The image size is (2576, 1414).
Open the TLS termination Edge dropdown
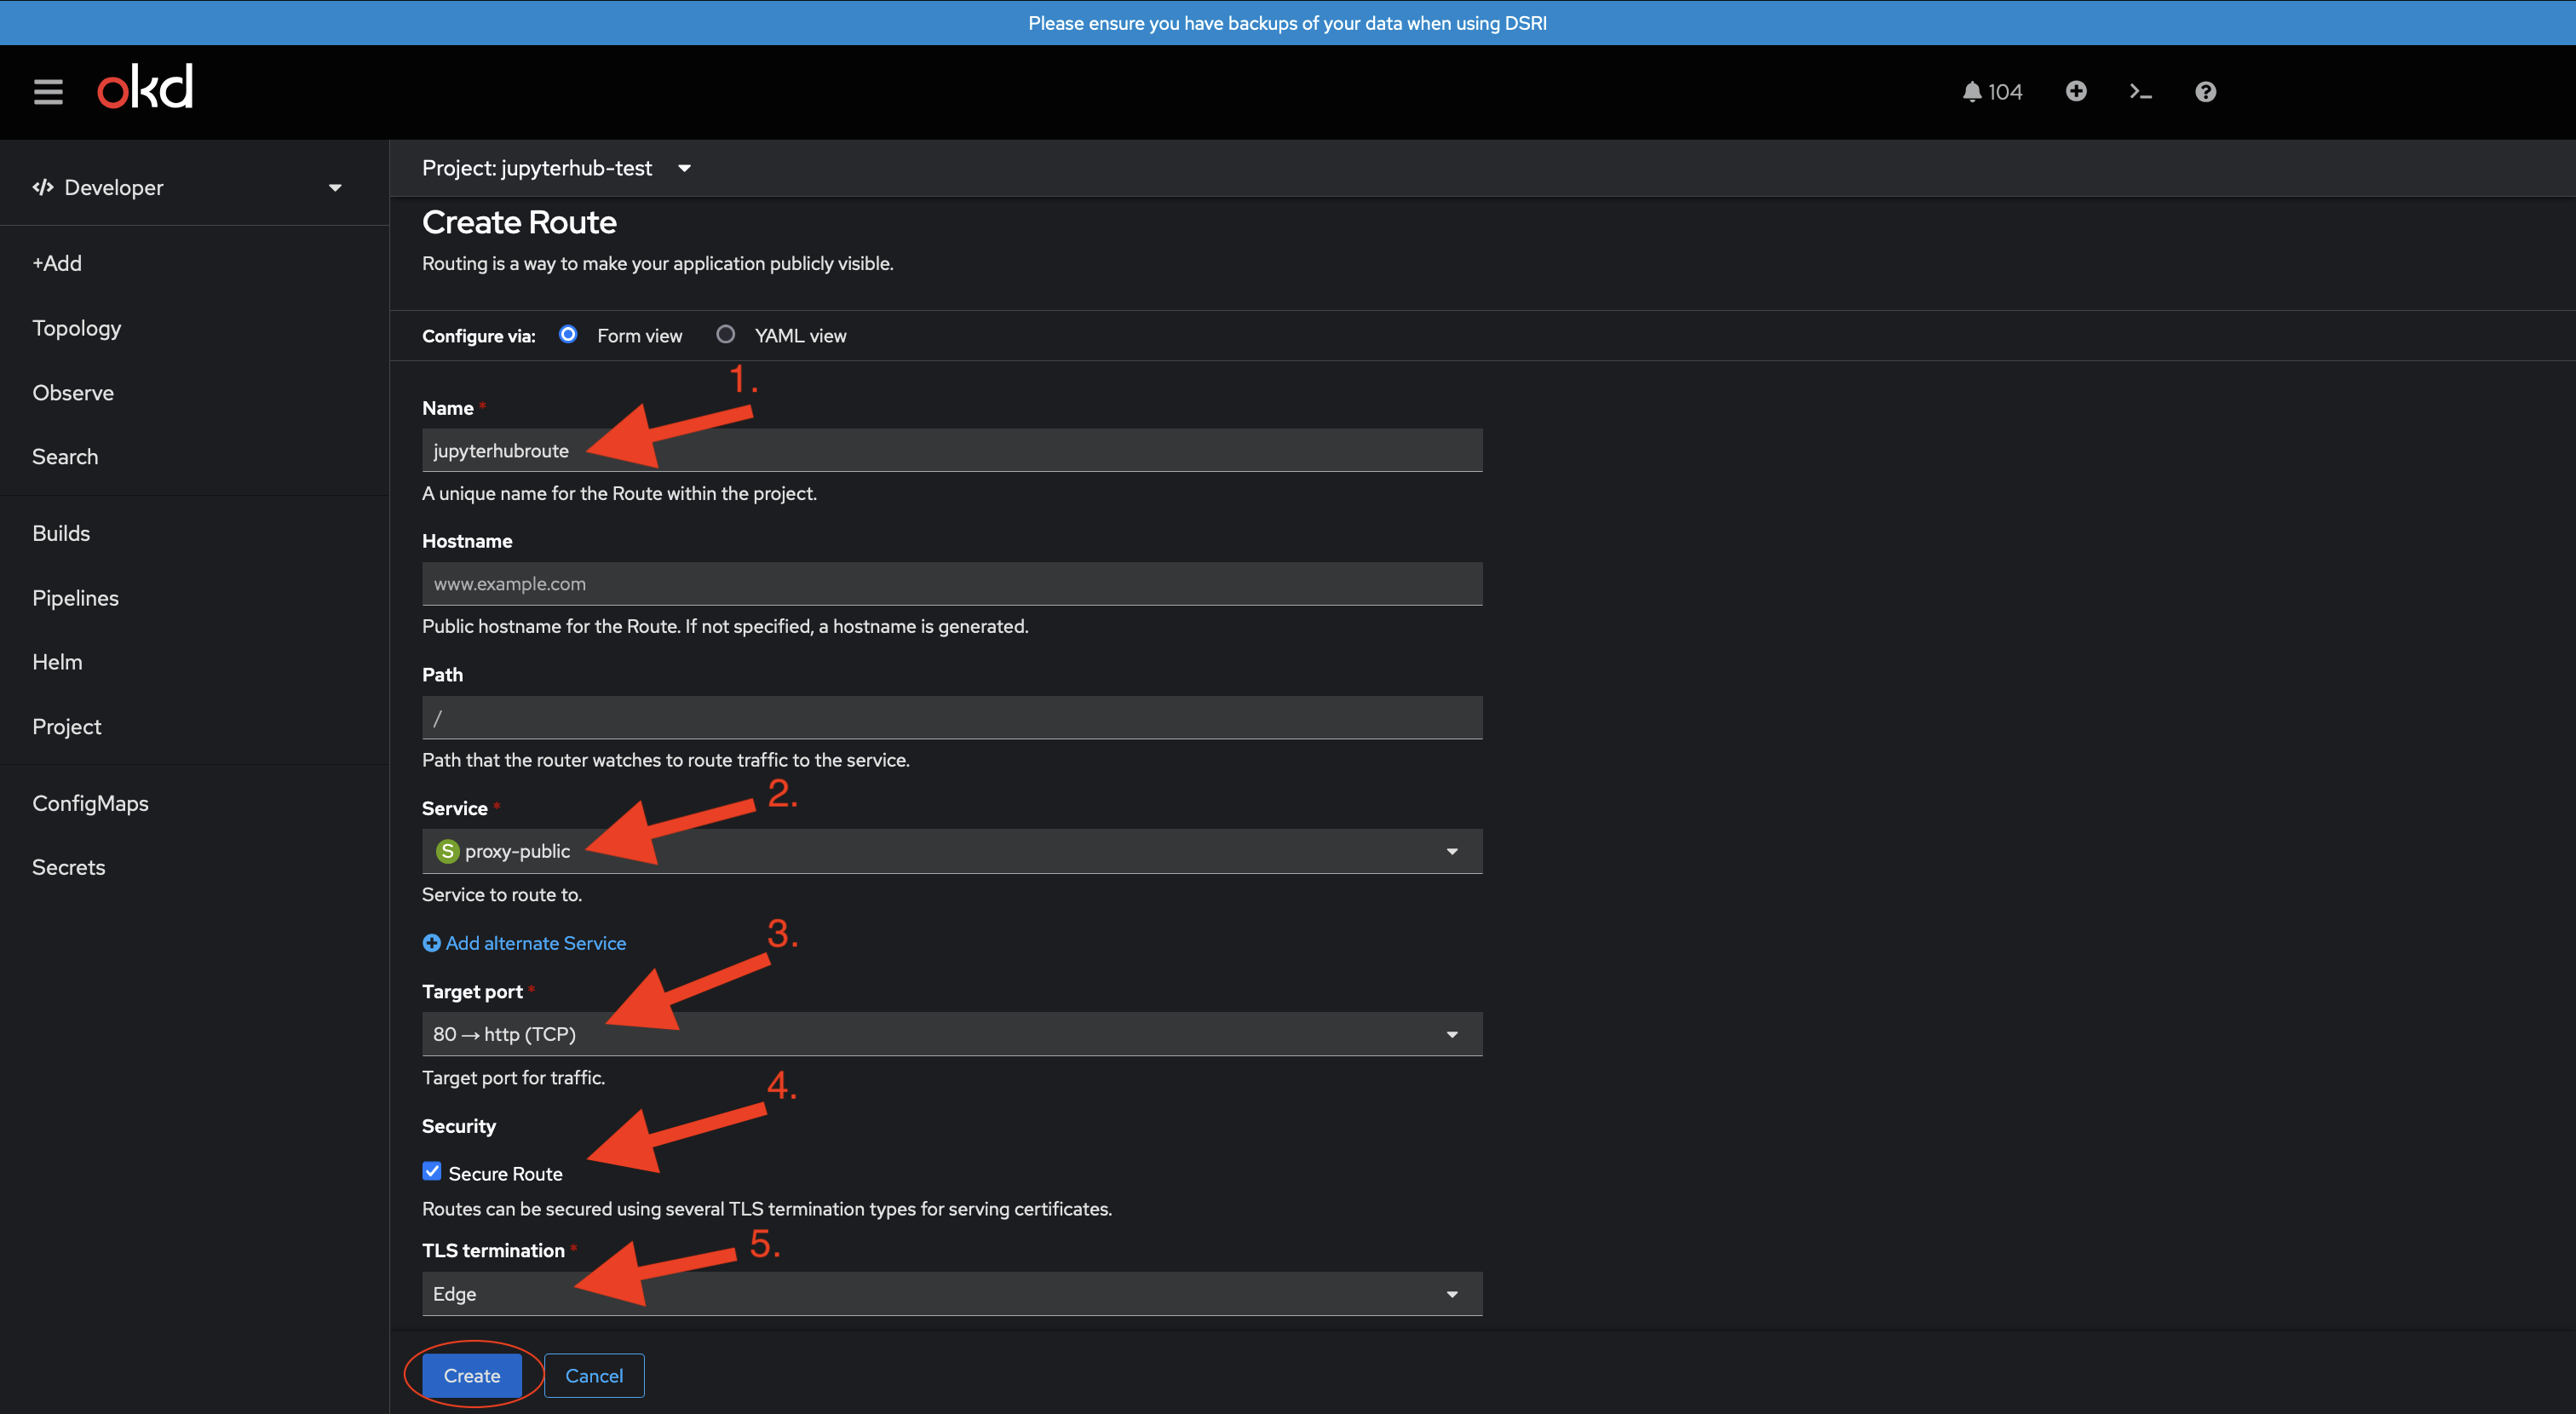pyautogui.click(x=952, y=1294)
